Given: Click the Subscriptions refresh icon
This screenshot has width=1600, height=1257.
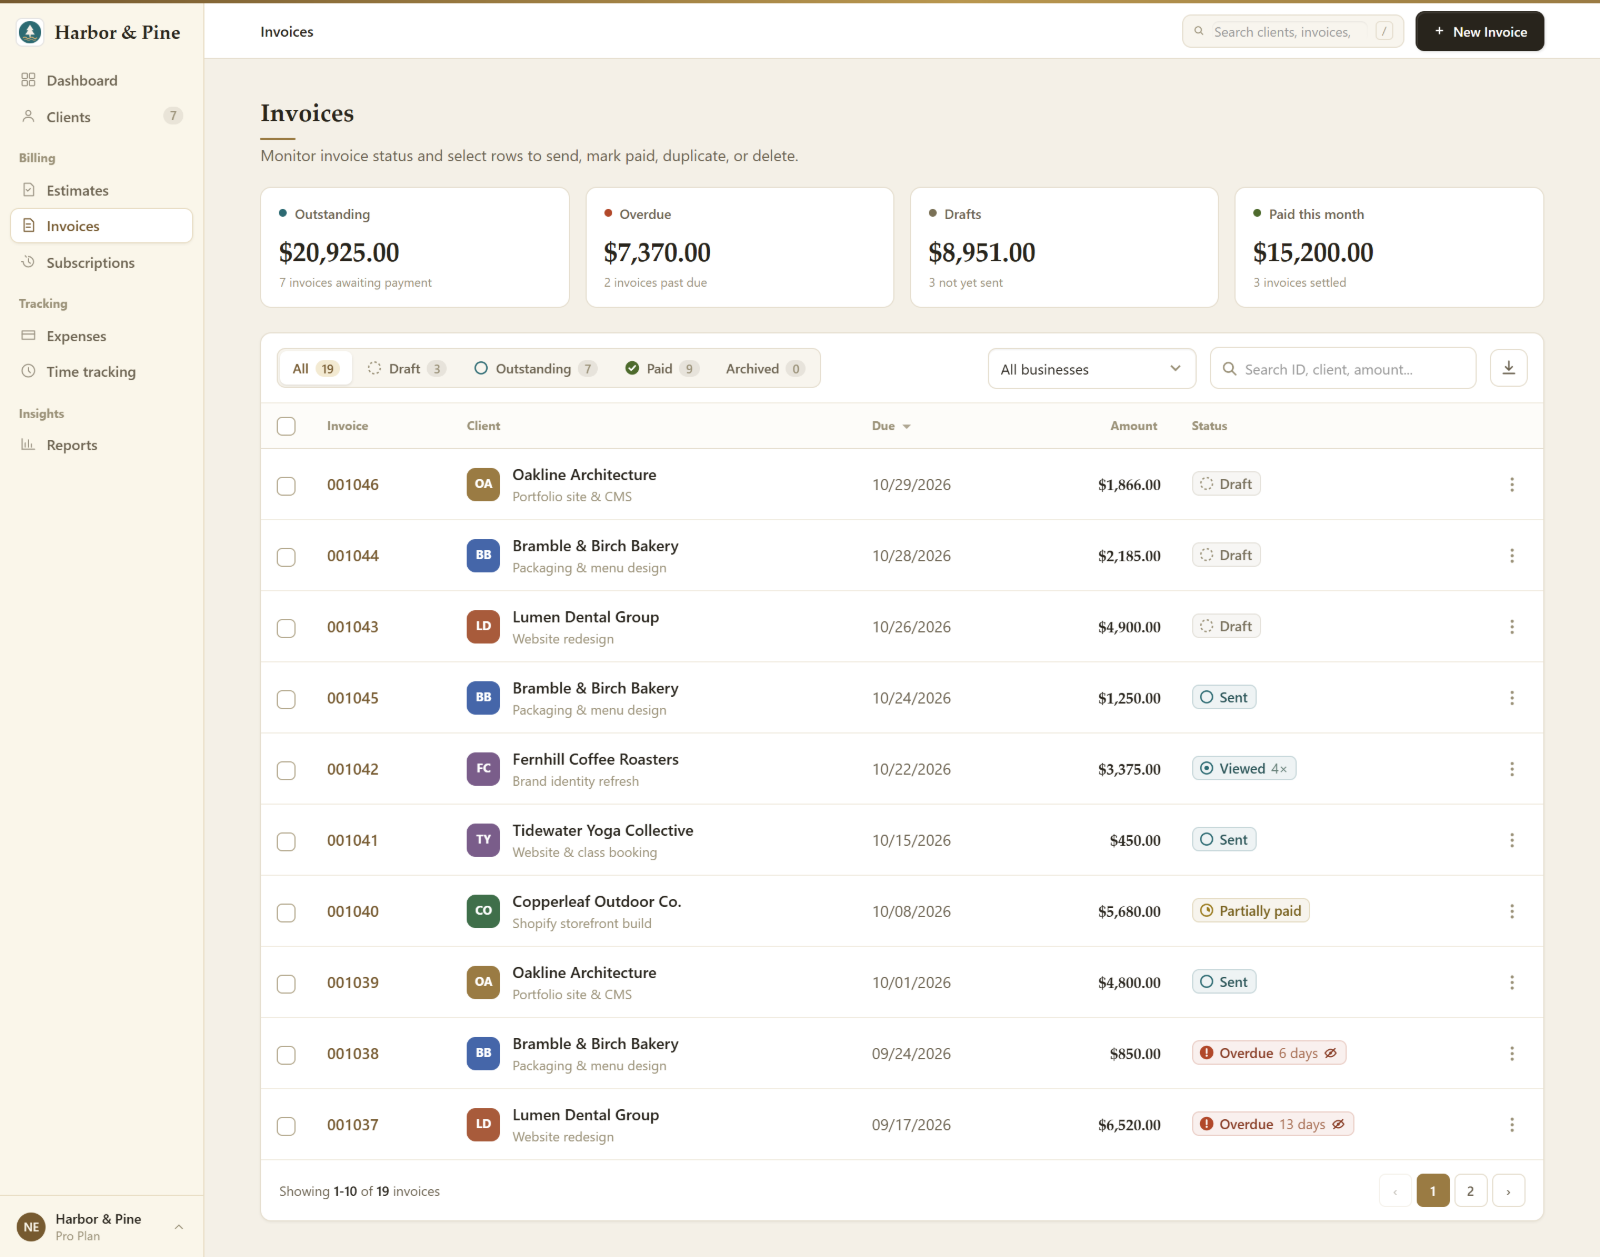Looking at the screenshot, I should point(28,262).
